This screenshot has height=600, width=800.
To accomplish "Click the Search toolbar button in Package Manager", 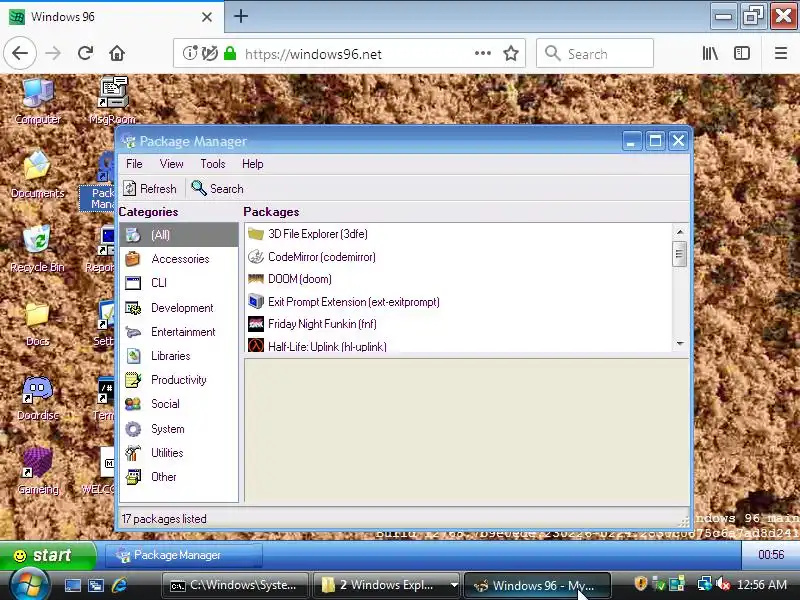I will (217, 189).
